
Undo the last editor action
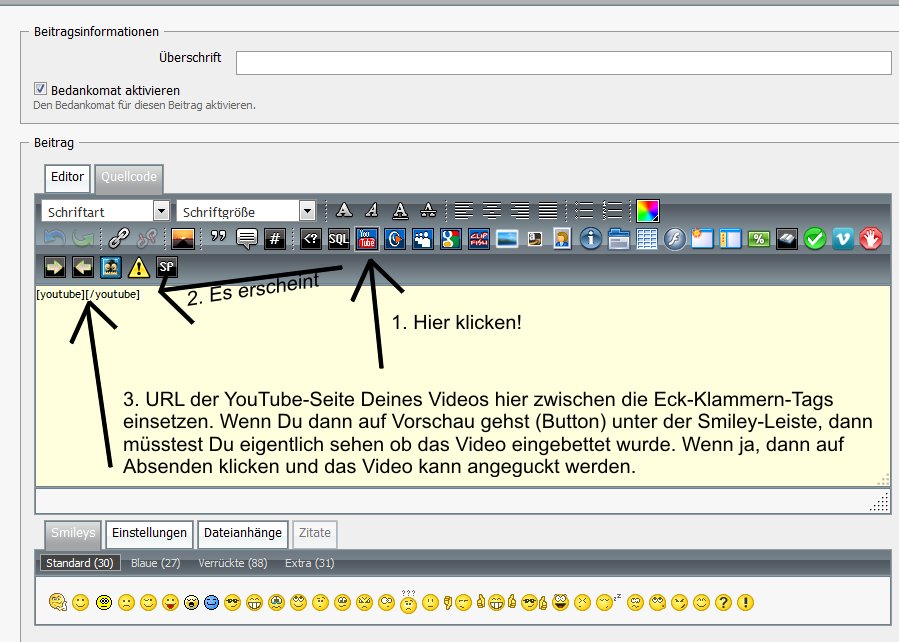pyautogui.click(x=54, y=238)
